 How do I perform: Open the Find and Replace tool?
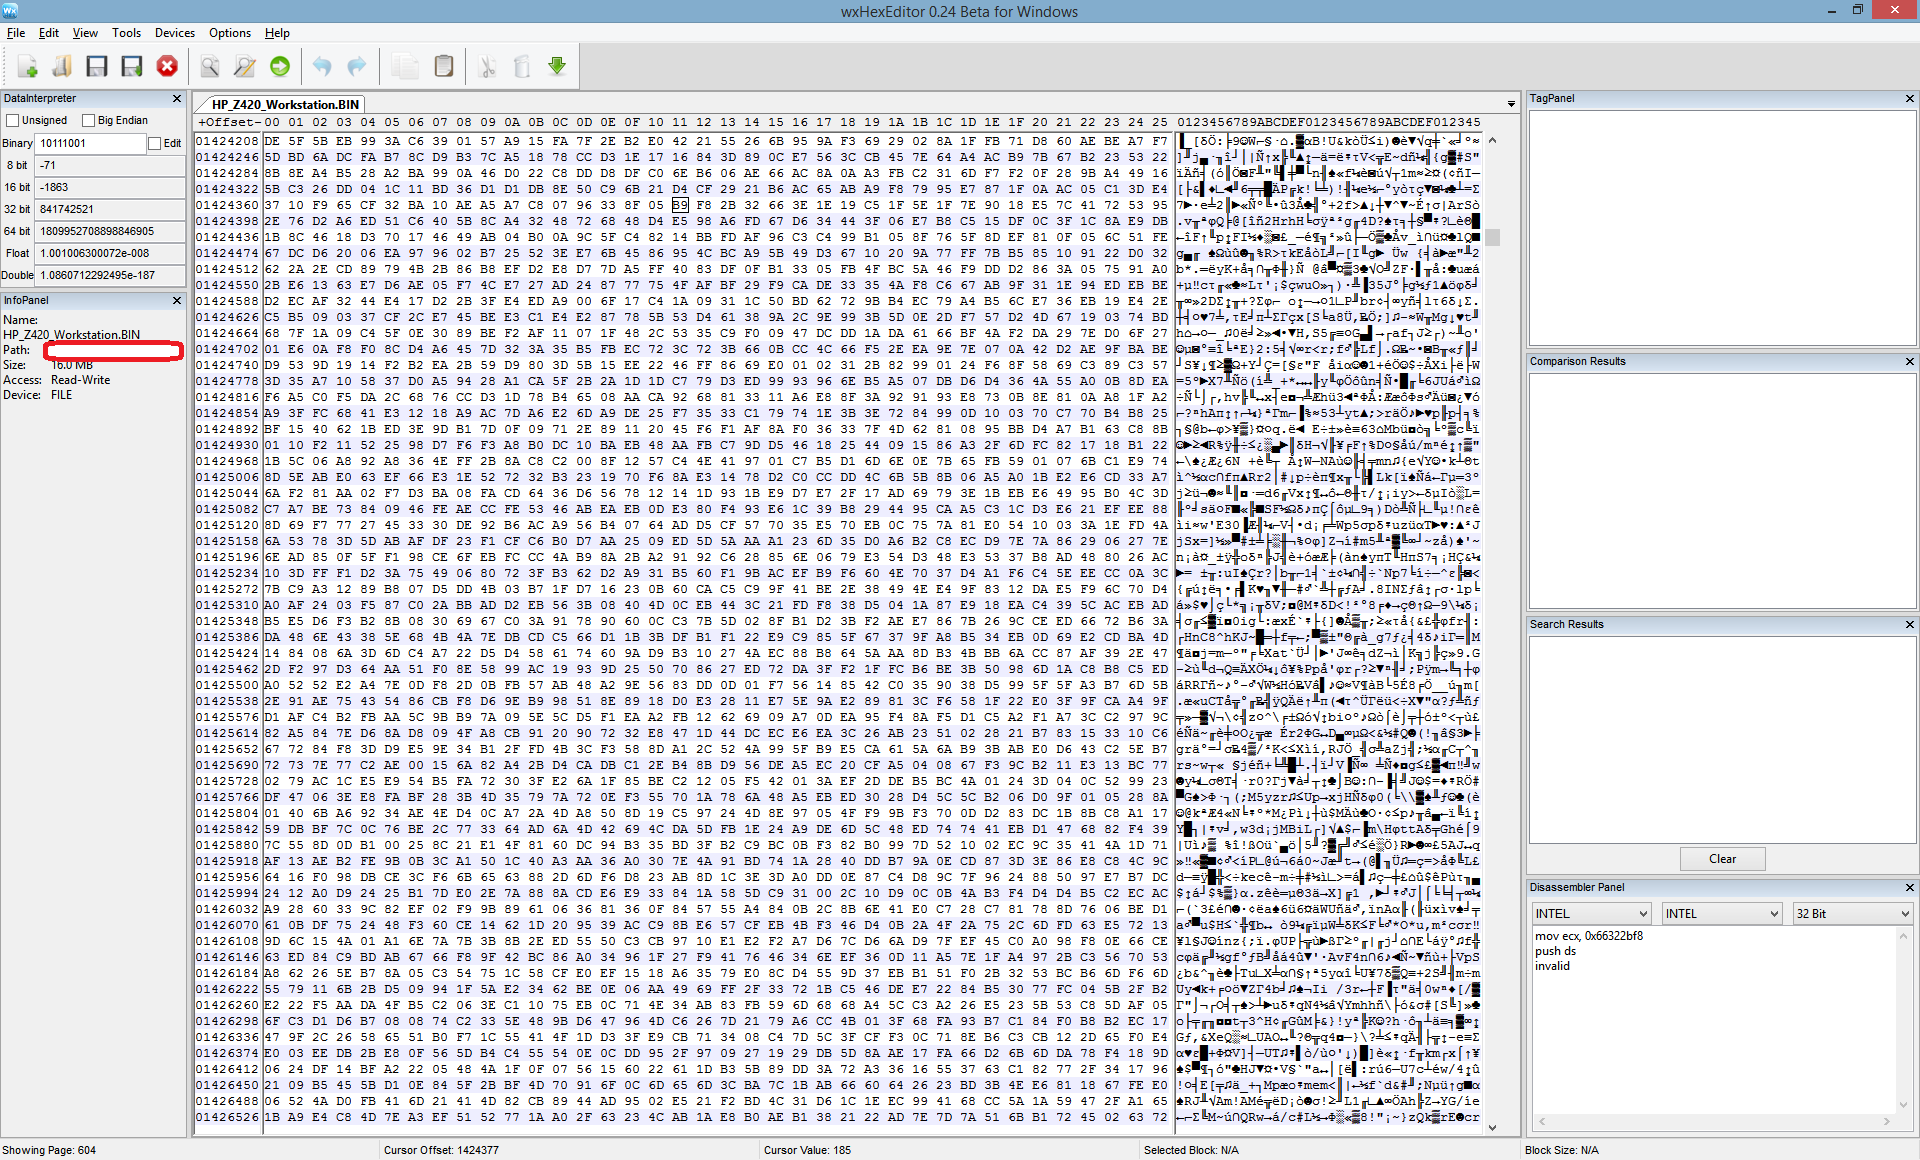point(245,66)
